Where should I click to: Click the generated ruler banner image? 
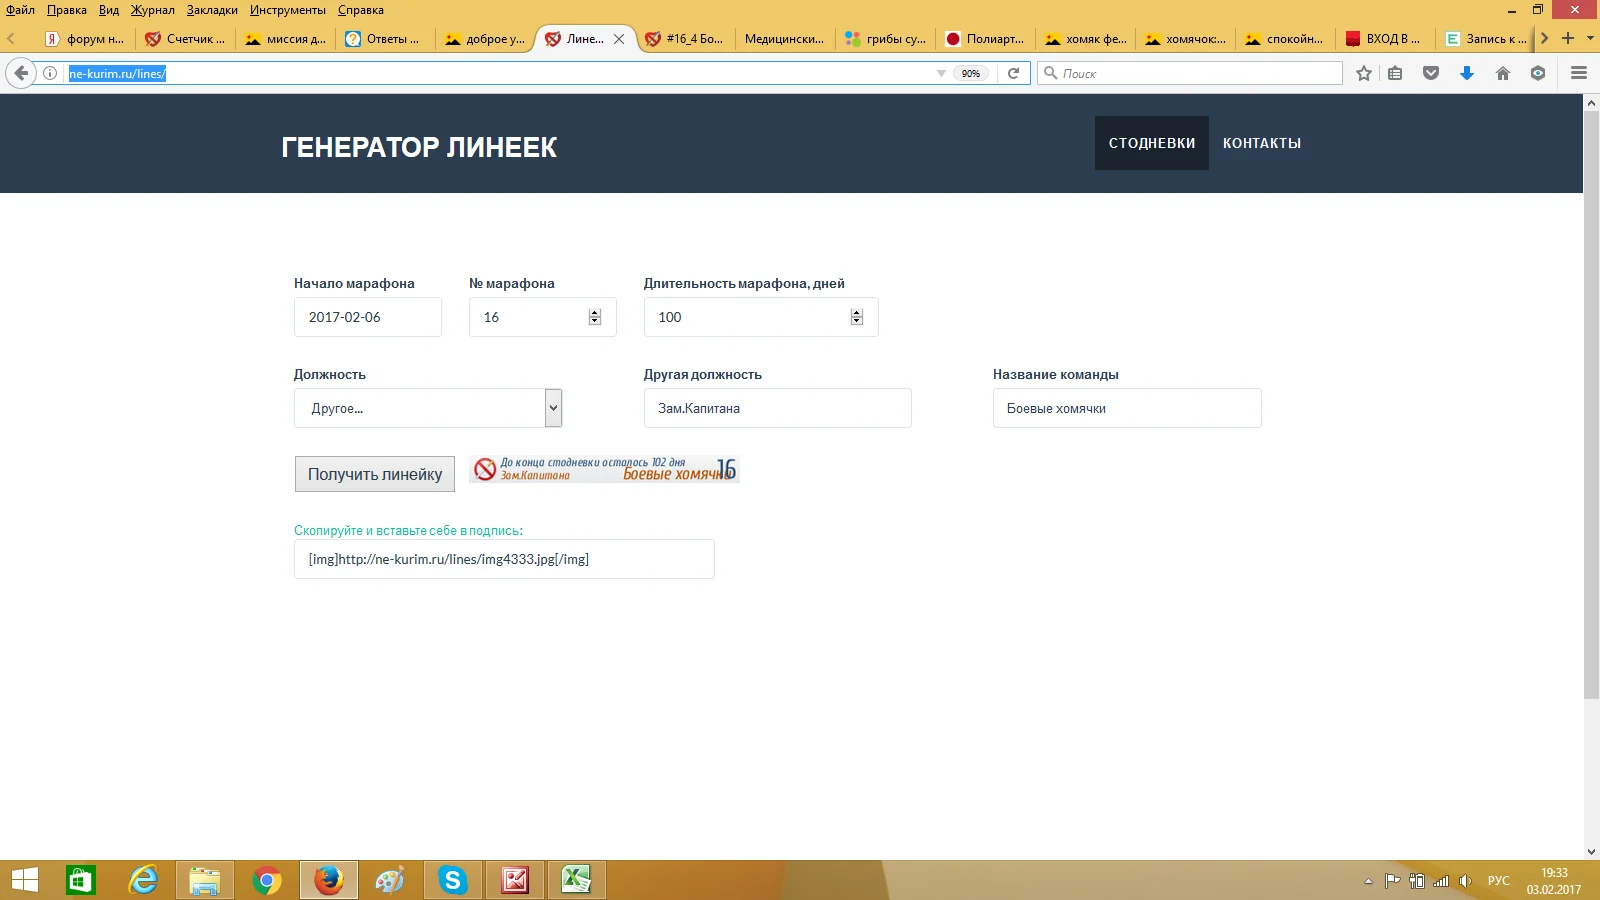click(x=604, y=469)
